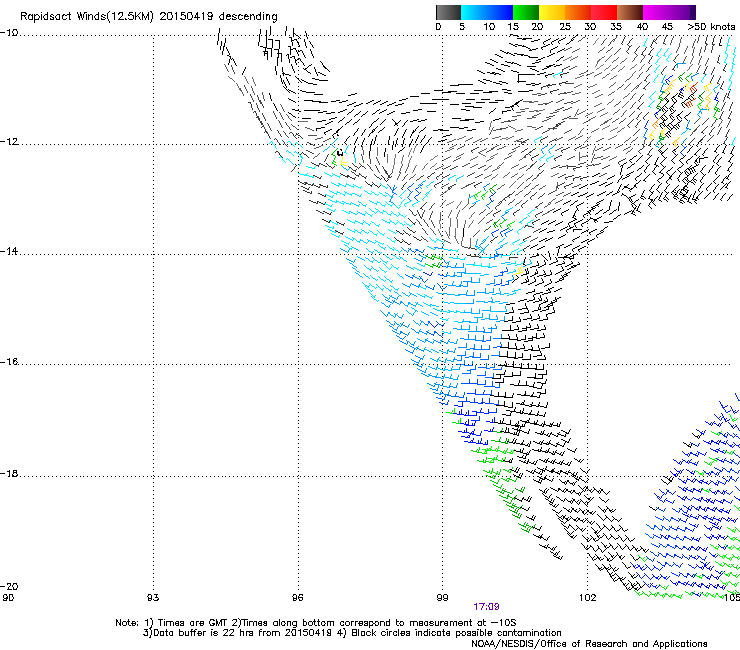
Task: Click the >50 knots legend label
Action: [711, 27]
